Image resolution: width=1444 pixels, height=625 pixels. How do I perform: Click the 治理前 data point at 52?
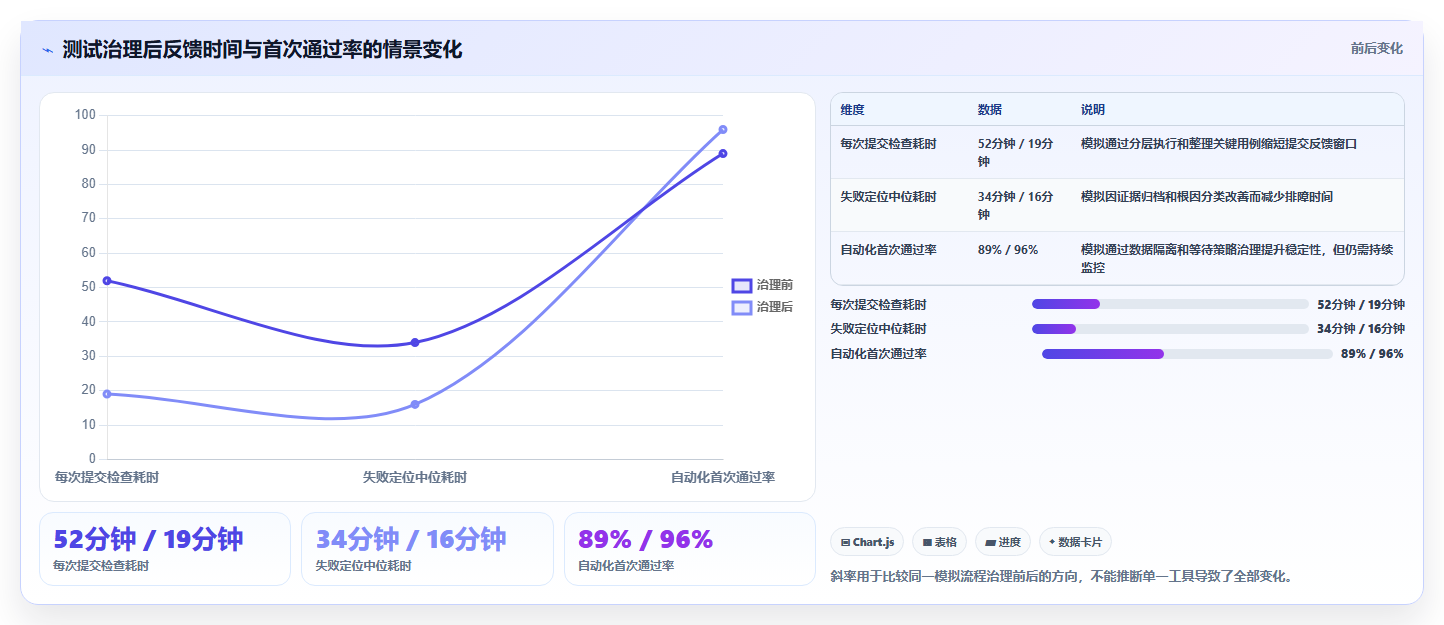pos(107,281)
